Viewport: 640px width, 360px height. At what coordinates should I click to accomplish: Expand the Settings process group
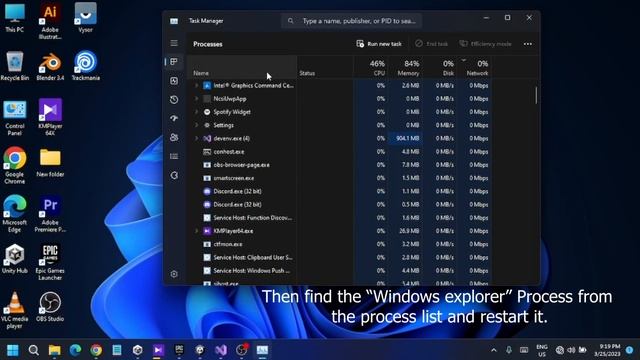pyautogui.click(x=196, y=125)
